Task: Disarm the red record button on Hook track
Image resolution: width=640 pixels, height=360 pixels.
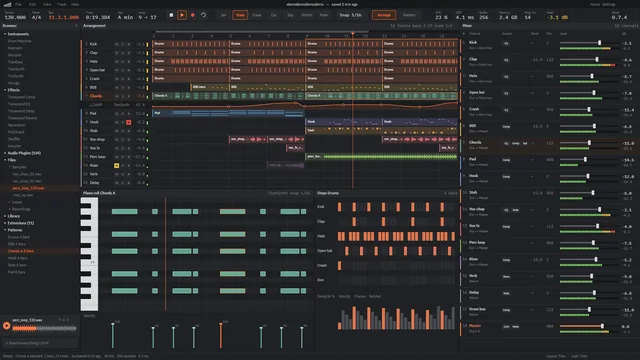Action: (x=129, y=122)
